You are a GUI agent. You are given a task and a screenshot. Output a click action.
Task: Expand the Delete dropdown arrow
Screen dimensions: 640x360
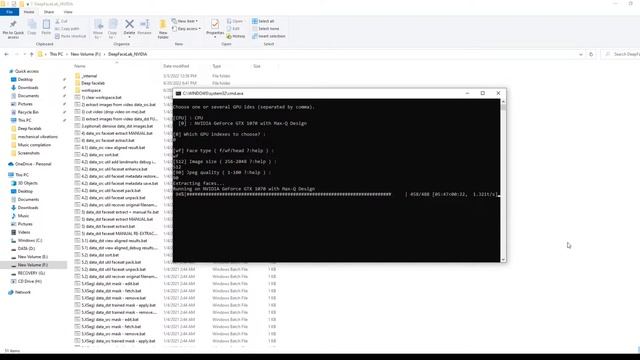(x=129, y=37)
